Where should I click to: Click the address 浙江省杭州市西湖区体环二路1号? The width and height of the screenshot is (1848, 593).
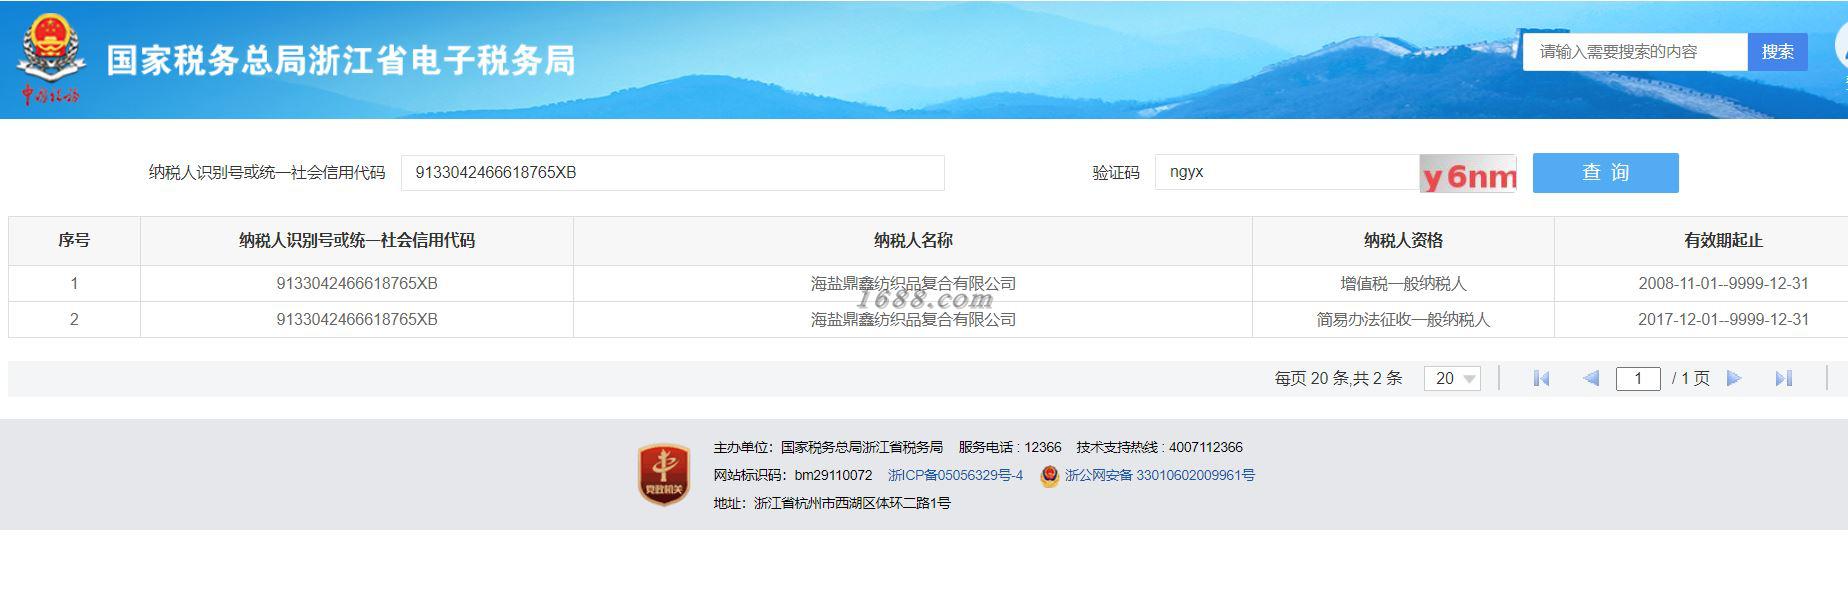coord(852,503)
